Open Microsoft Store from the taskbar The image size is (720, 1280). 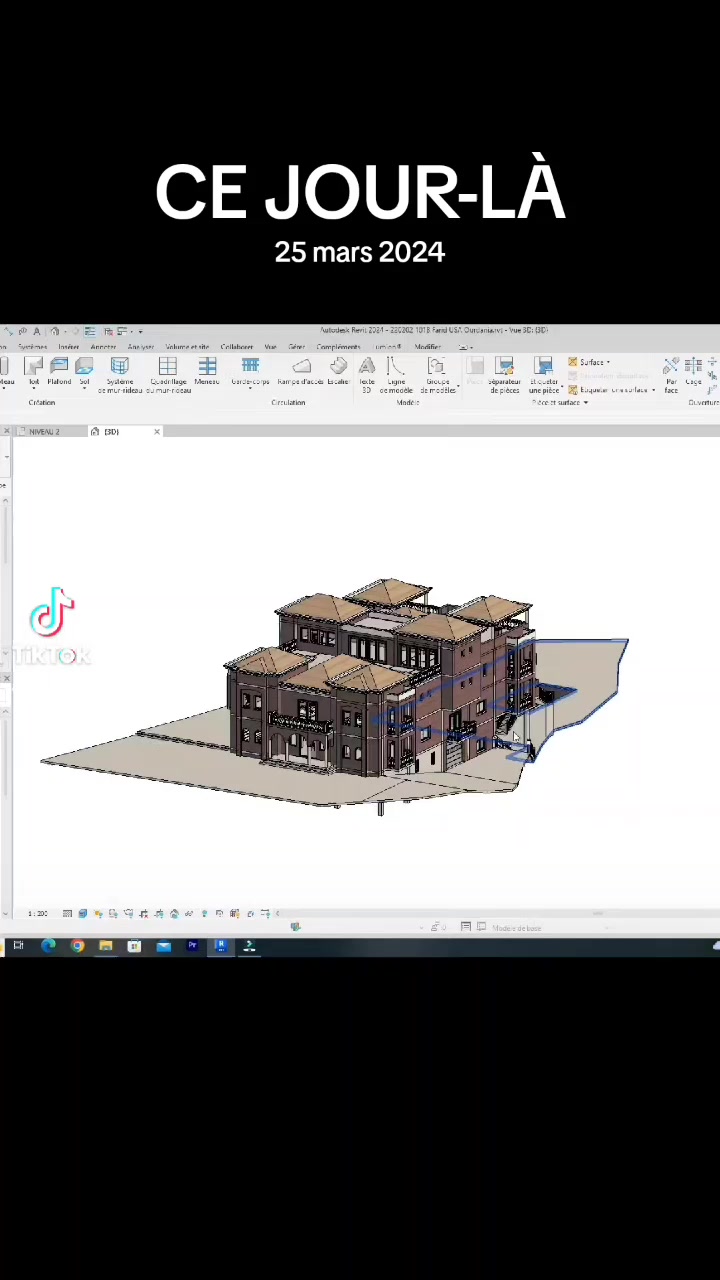pos(134,946)
